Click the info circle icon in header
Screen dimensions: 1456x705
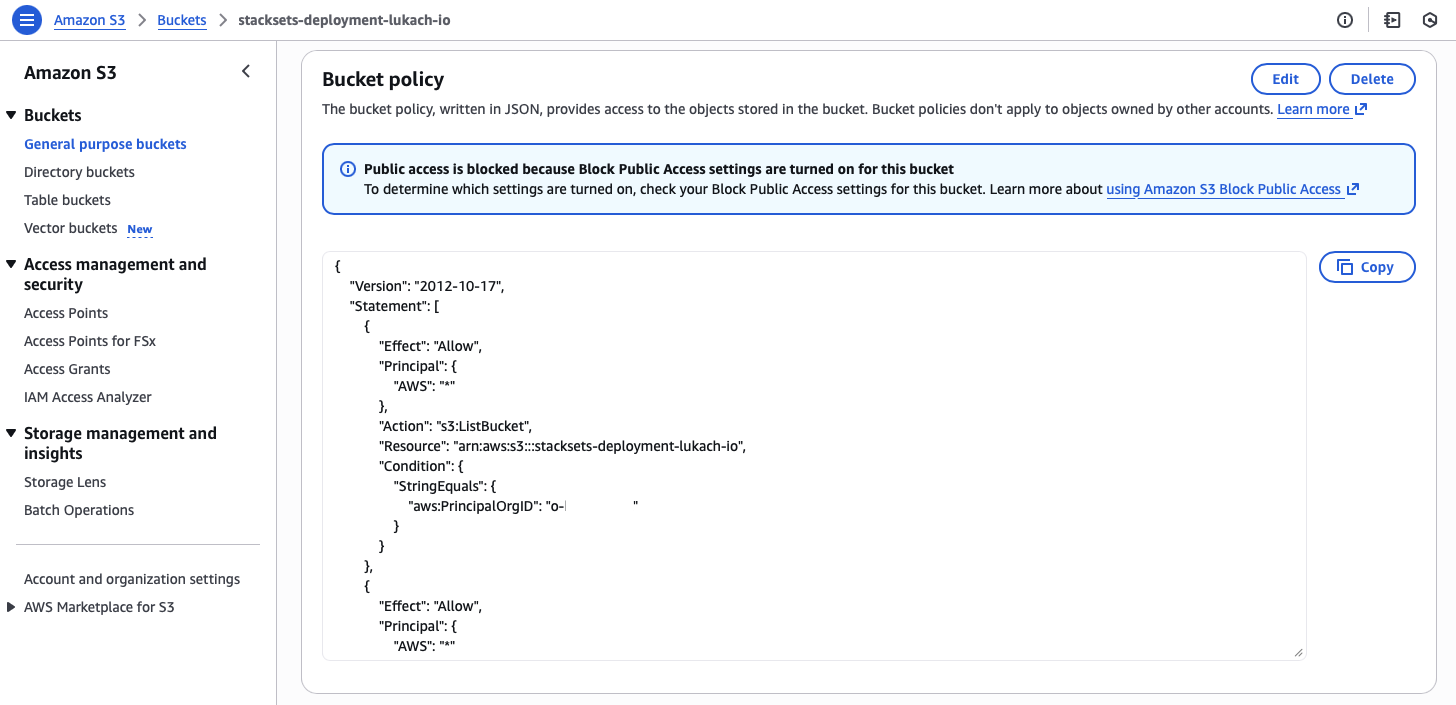[1345, 20]
